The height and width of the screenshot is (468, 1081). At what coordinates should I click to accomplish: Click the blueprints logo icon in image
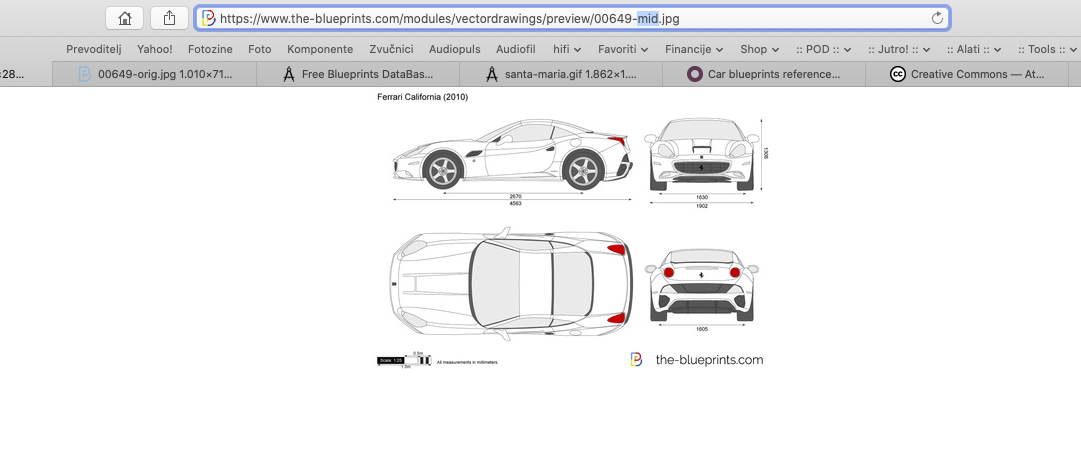636,359
